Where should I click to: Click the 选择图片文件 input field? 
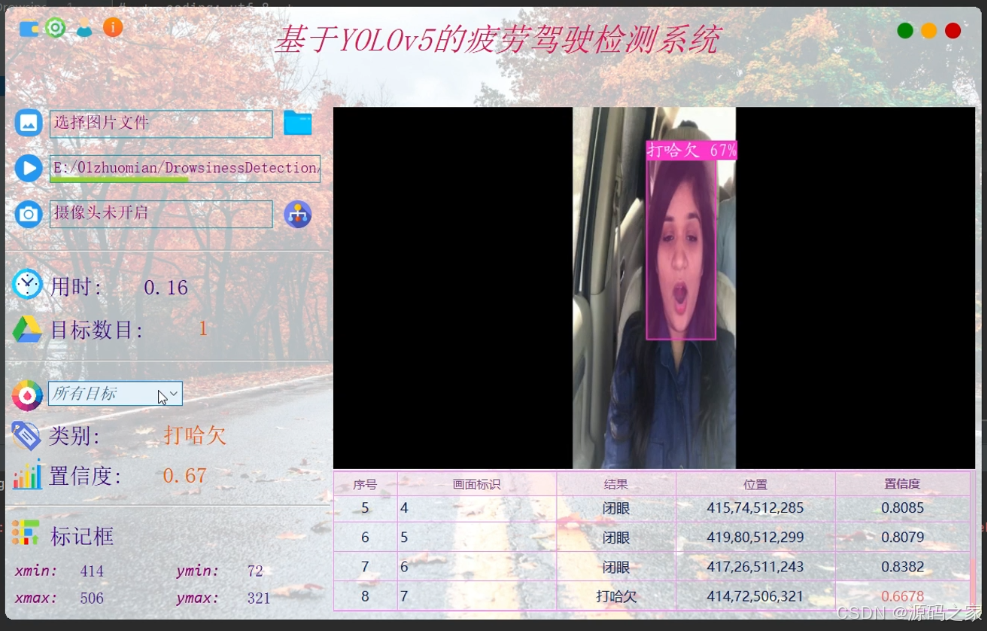click(x=161, y=123)
